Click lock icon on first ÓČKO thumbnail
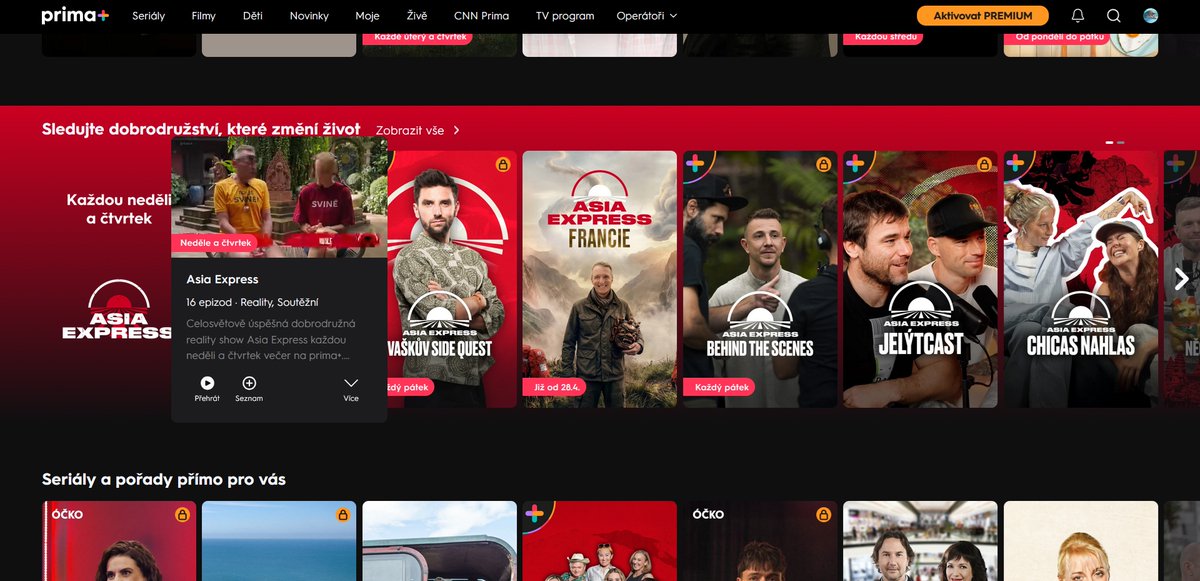This screenshot has width=1200, height=581. coord(182,514)
